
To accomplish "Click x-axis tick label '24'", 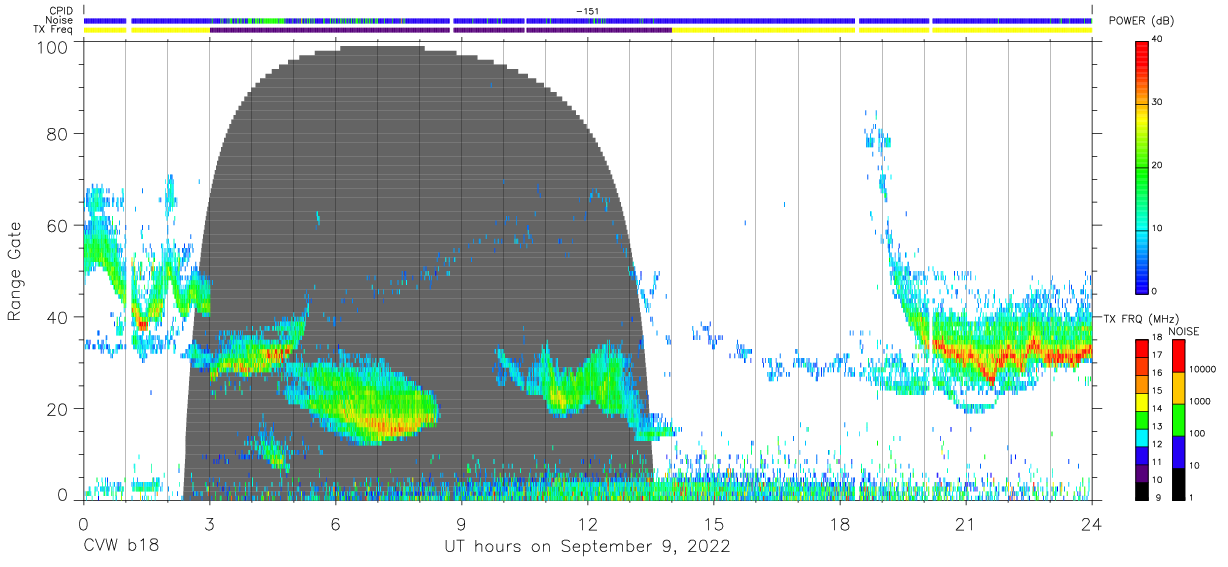I will click(1092, 524).
